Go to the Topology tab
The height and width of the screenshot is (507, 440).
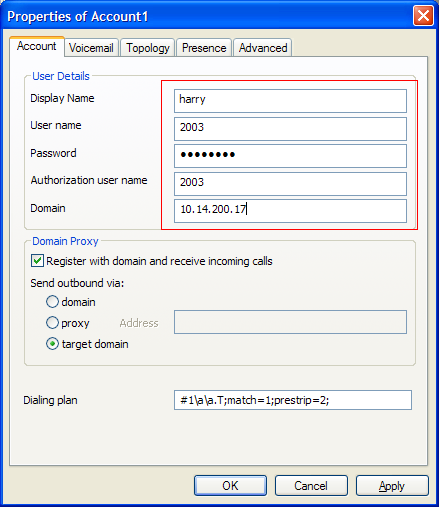tap(148, 48)
